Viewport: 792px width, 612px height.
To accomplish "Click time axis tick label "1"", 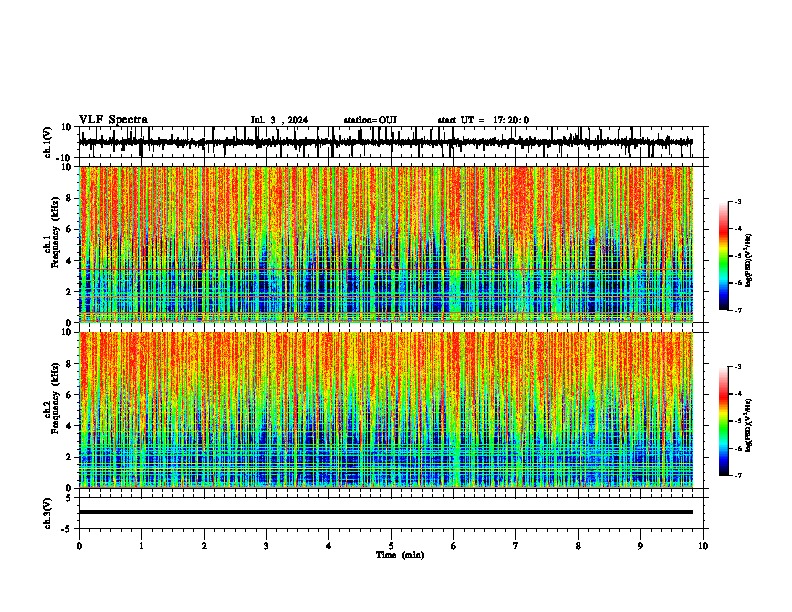I will [x=141, y=546].
